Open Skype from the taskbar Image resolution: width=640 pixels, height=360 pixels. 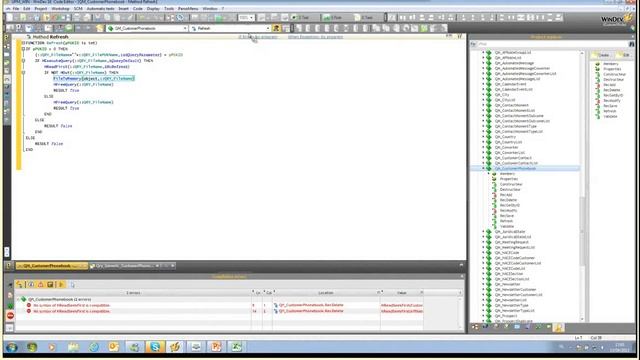(x=155, y=347)
